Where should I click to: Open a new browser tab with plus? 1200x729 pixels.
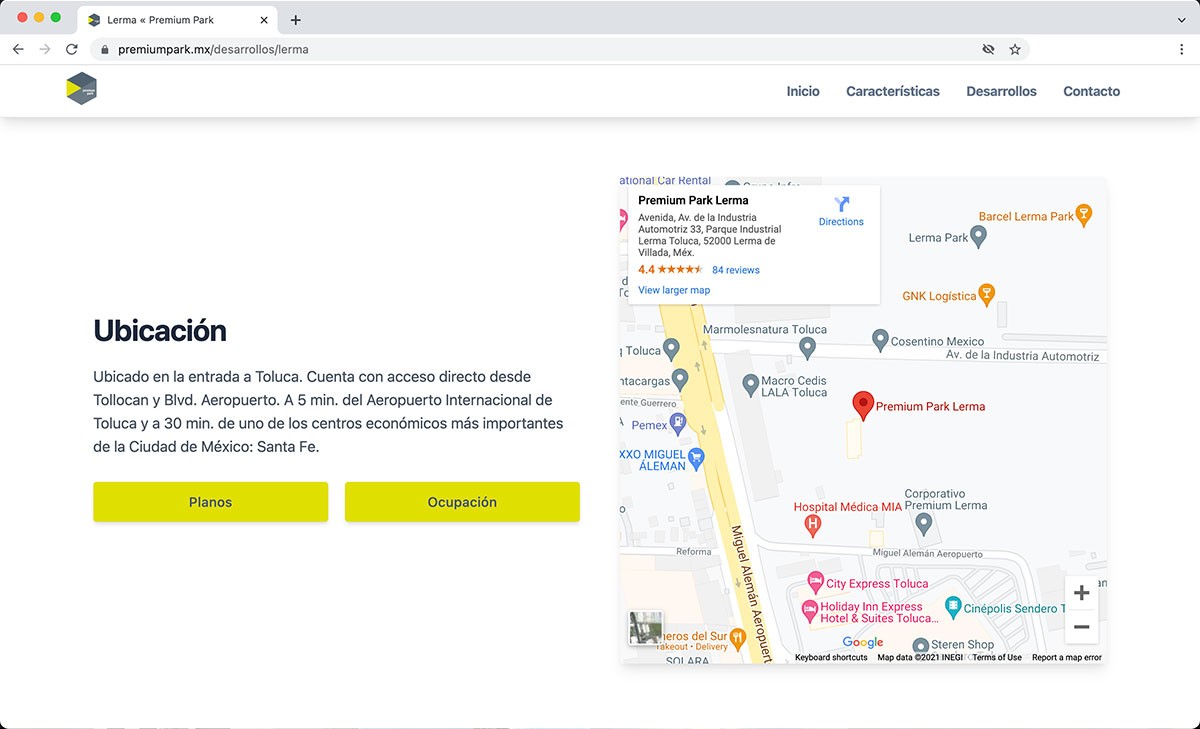(296, 20)
